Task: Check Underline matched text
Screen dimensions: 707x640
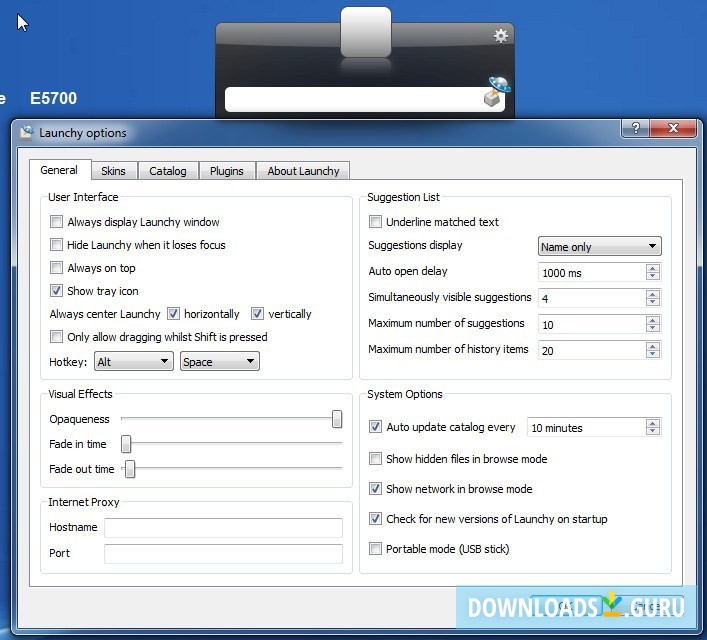Action: click(x=375, y=221)
